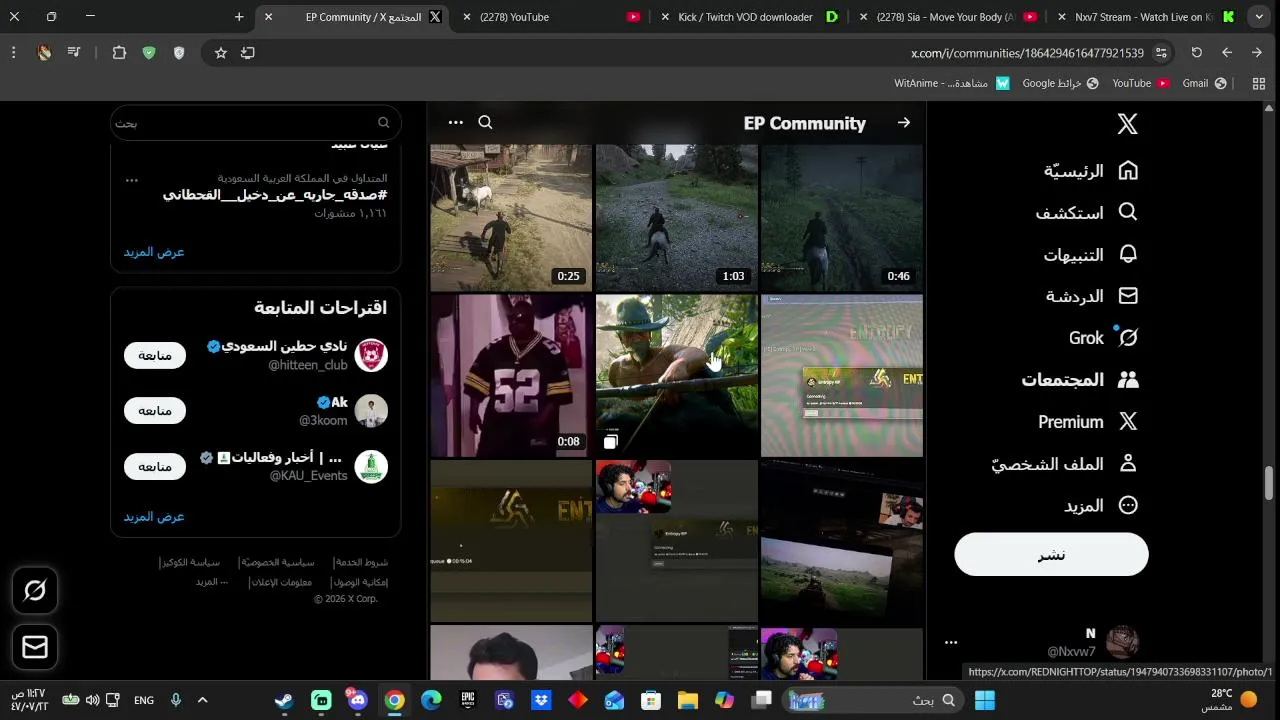This screenshot has height=720, width=1280.
Task: Open the site info tune icon in address bar
Action: coord(1161,52)
